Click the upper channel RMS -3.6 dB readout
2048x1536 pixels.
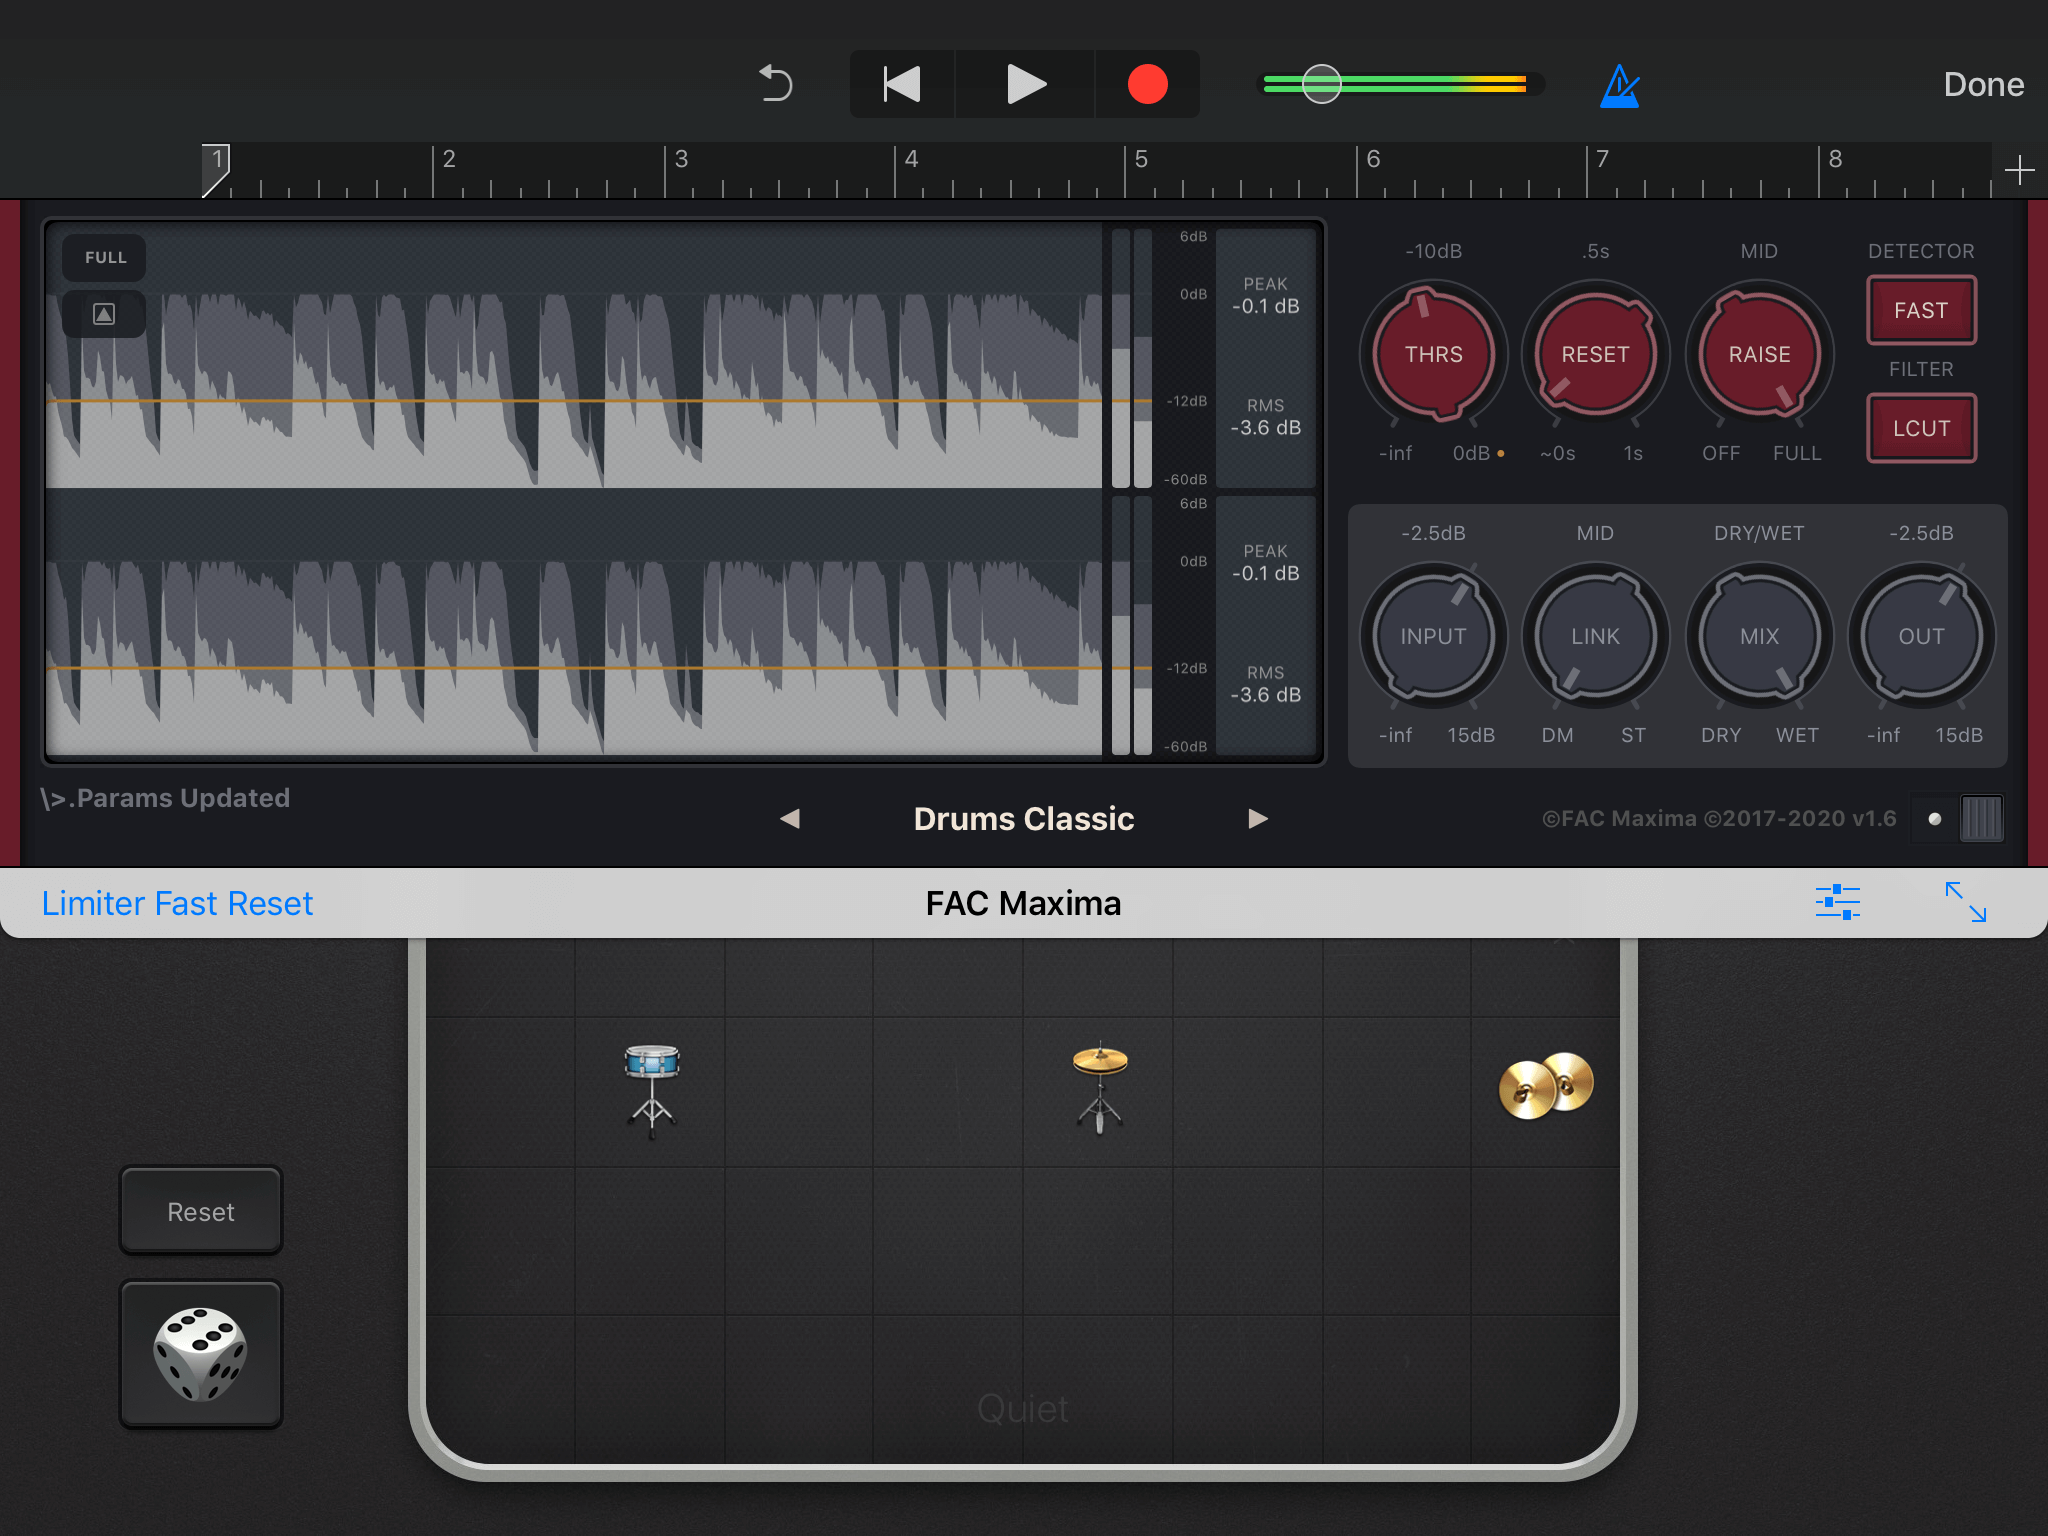point(1265,417)
